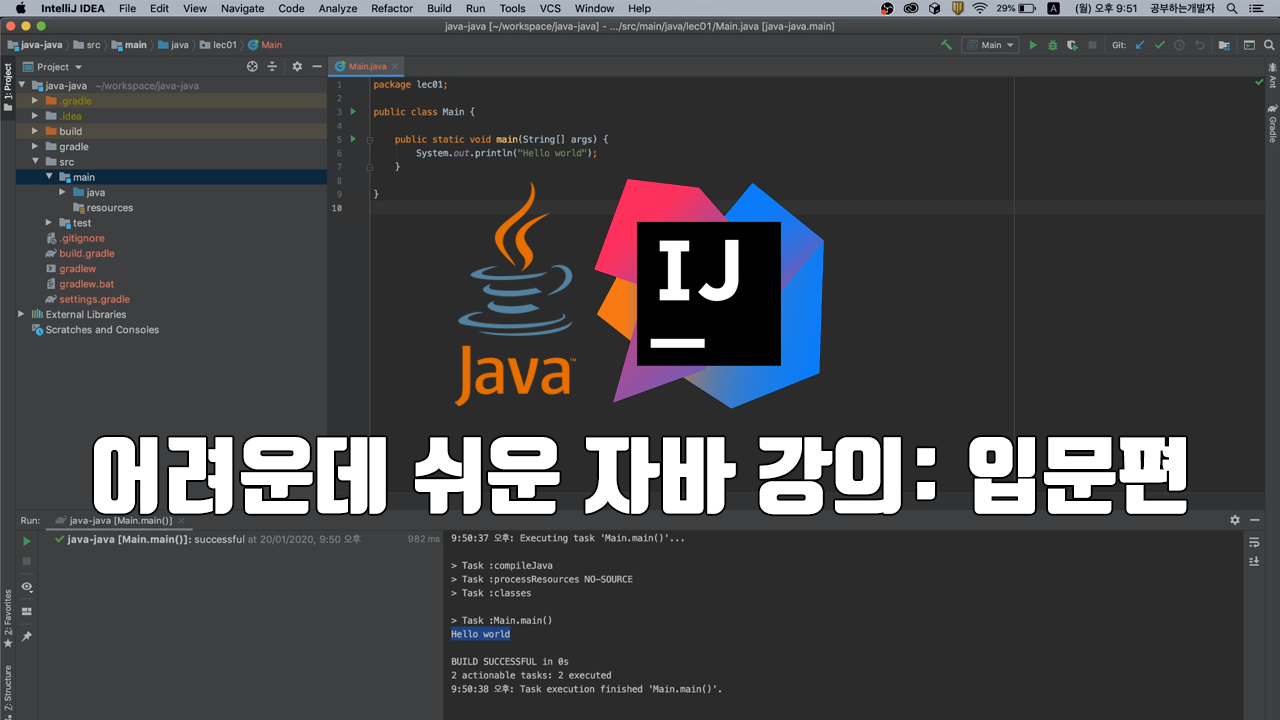Start debugging with the bug icon
The image size is (1280, 720).
pos(1053,45)
